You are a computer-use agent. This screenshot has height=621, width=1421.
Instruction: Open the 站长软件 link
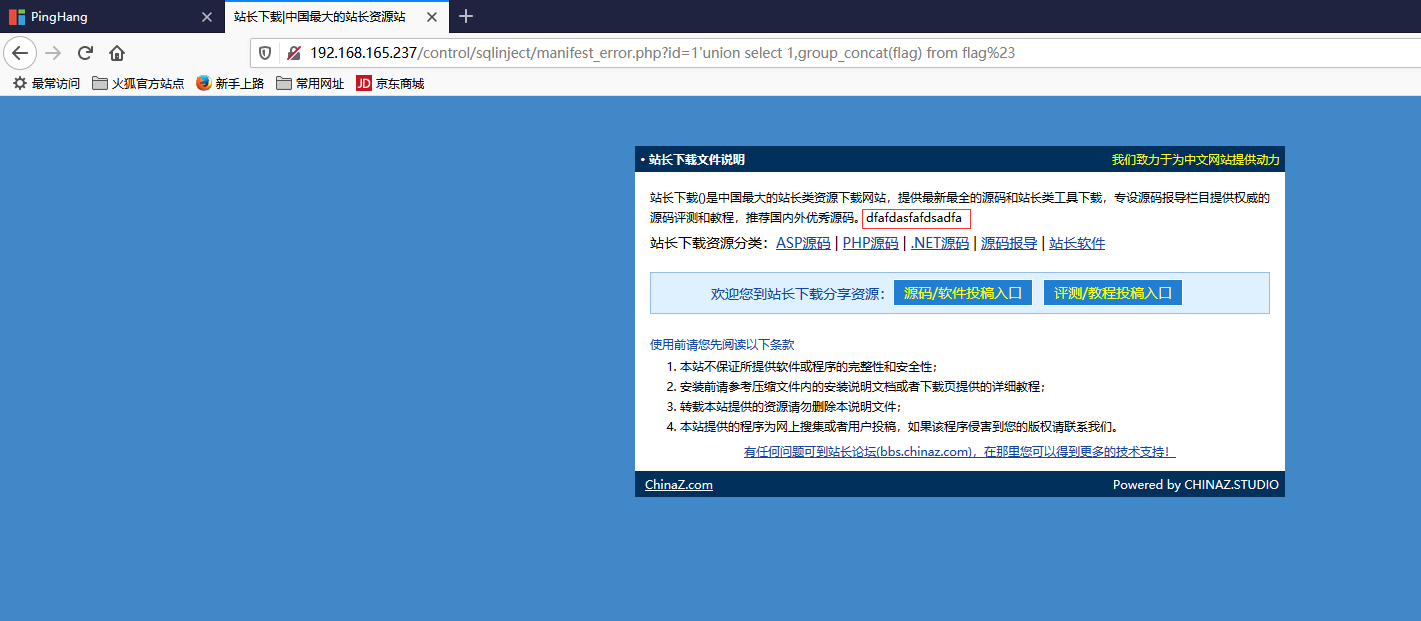[x=1077, y=243]
